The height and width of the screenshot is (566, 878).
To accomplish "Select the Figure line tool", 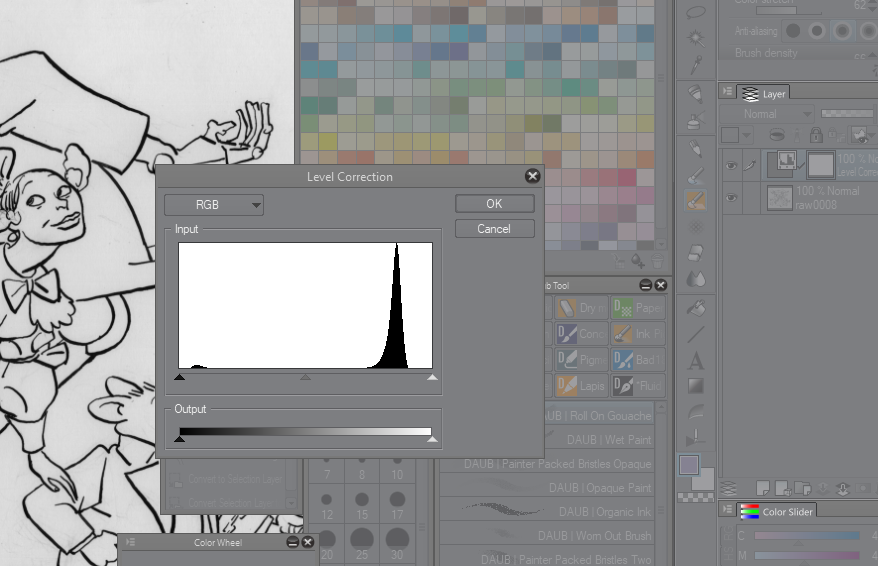I will (696, 334).
